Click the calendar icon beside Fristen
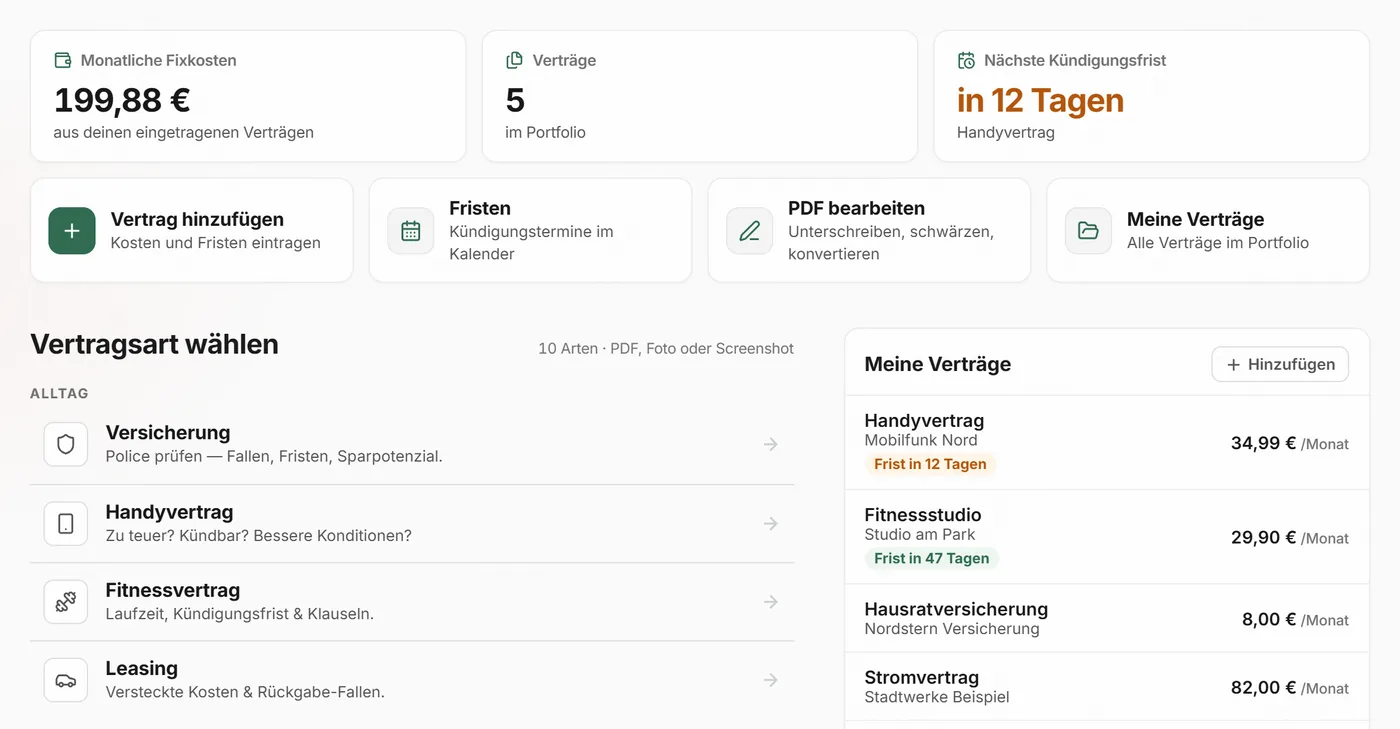This screenshot has width=1400, height=729. tap(411, 231)
